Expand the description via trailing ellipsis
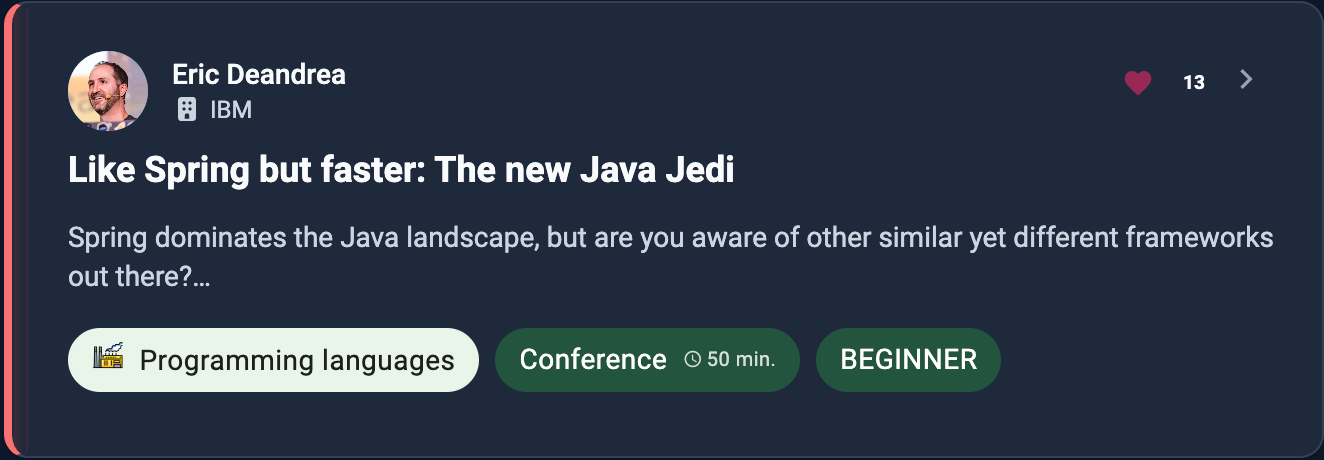This screenshot has height=460, width=1324. click(x=201, y=277)
